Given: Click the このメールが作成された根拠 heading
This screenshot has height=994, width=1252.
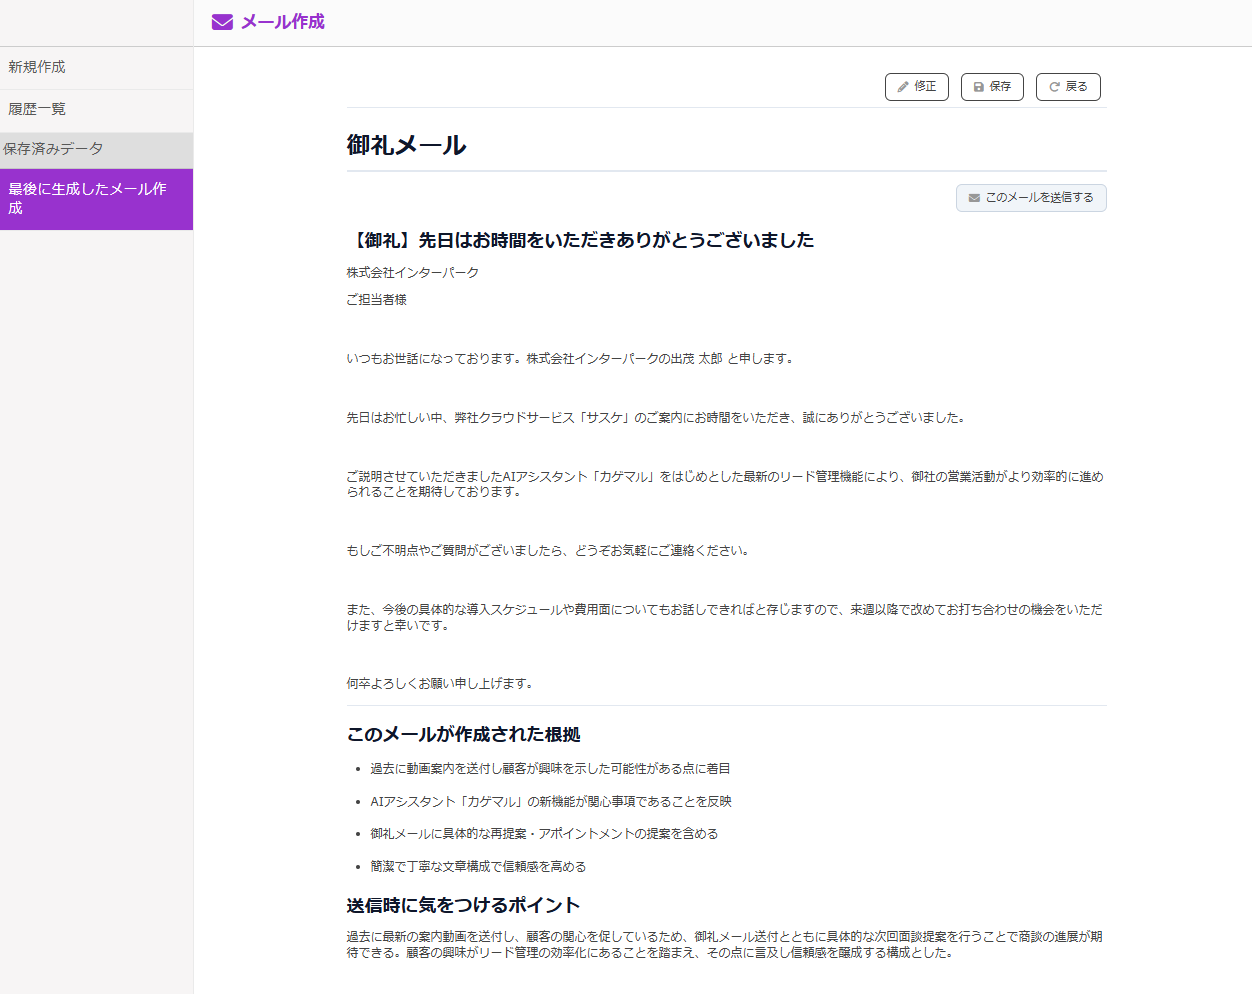Looking at the screenshot, I should (463, 734).
